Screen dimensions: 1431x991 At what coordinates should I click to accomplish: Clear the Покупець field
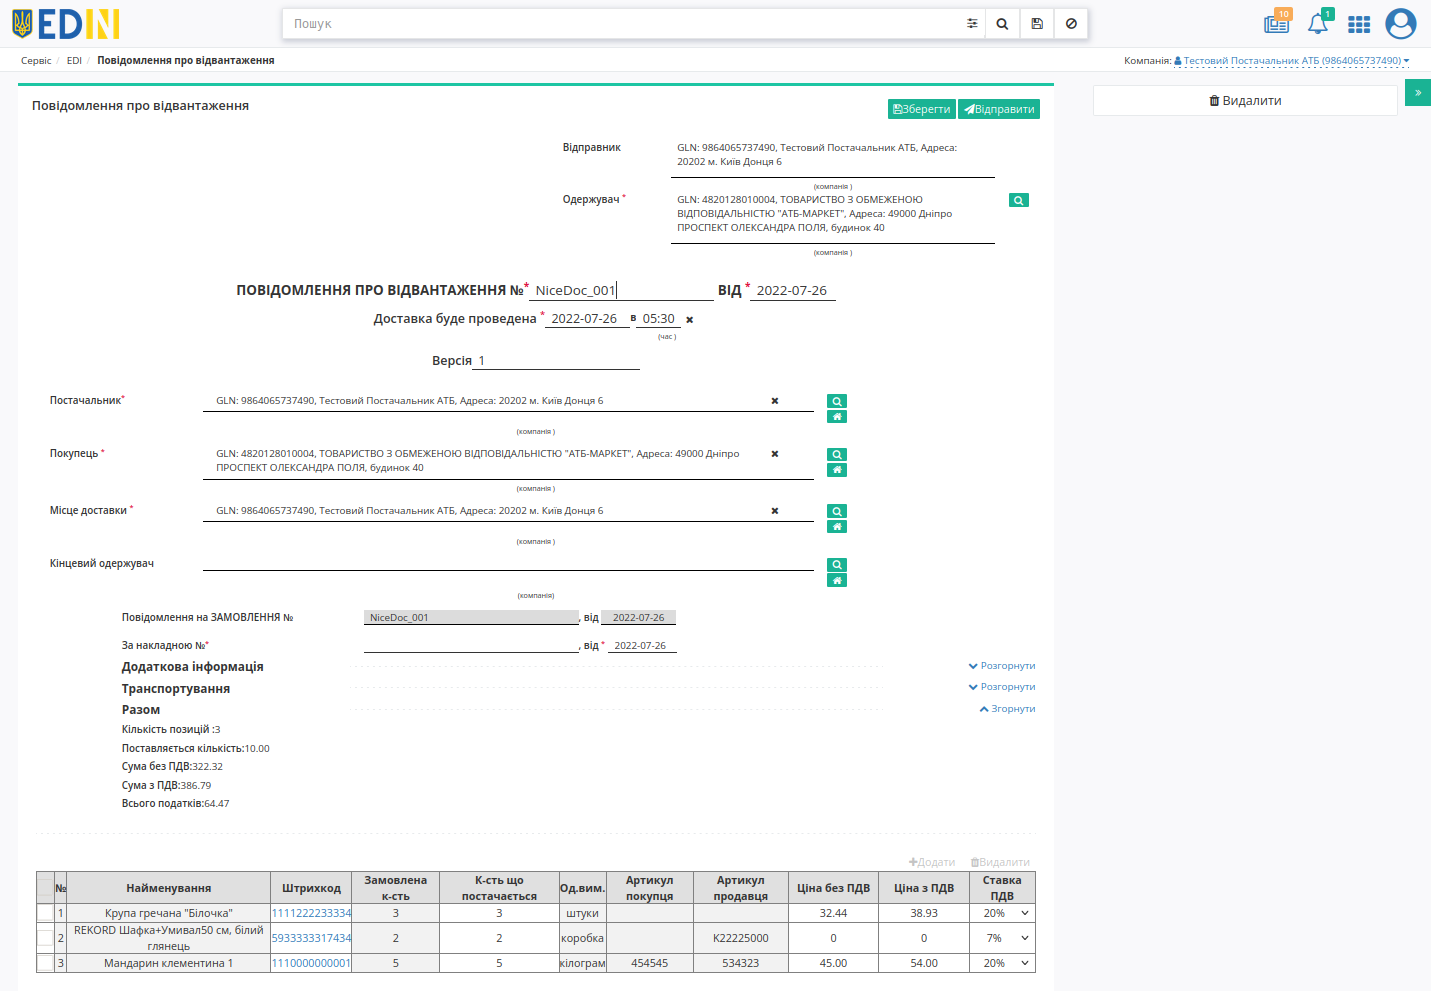(774, 454)
